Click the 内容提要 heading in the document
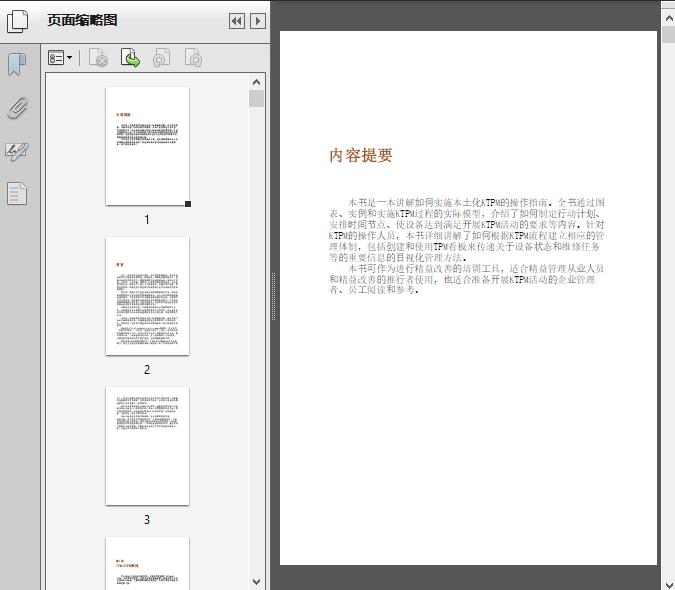This screenshot has height=590, width=675. click(361, 156)
